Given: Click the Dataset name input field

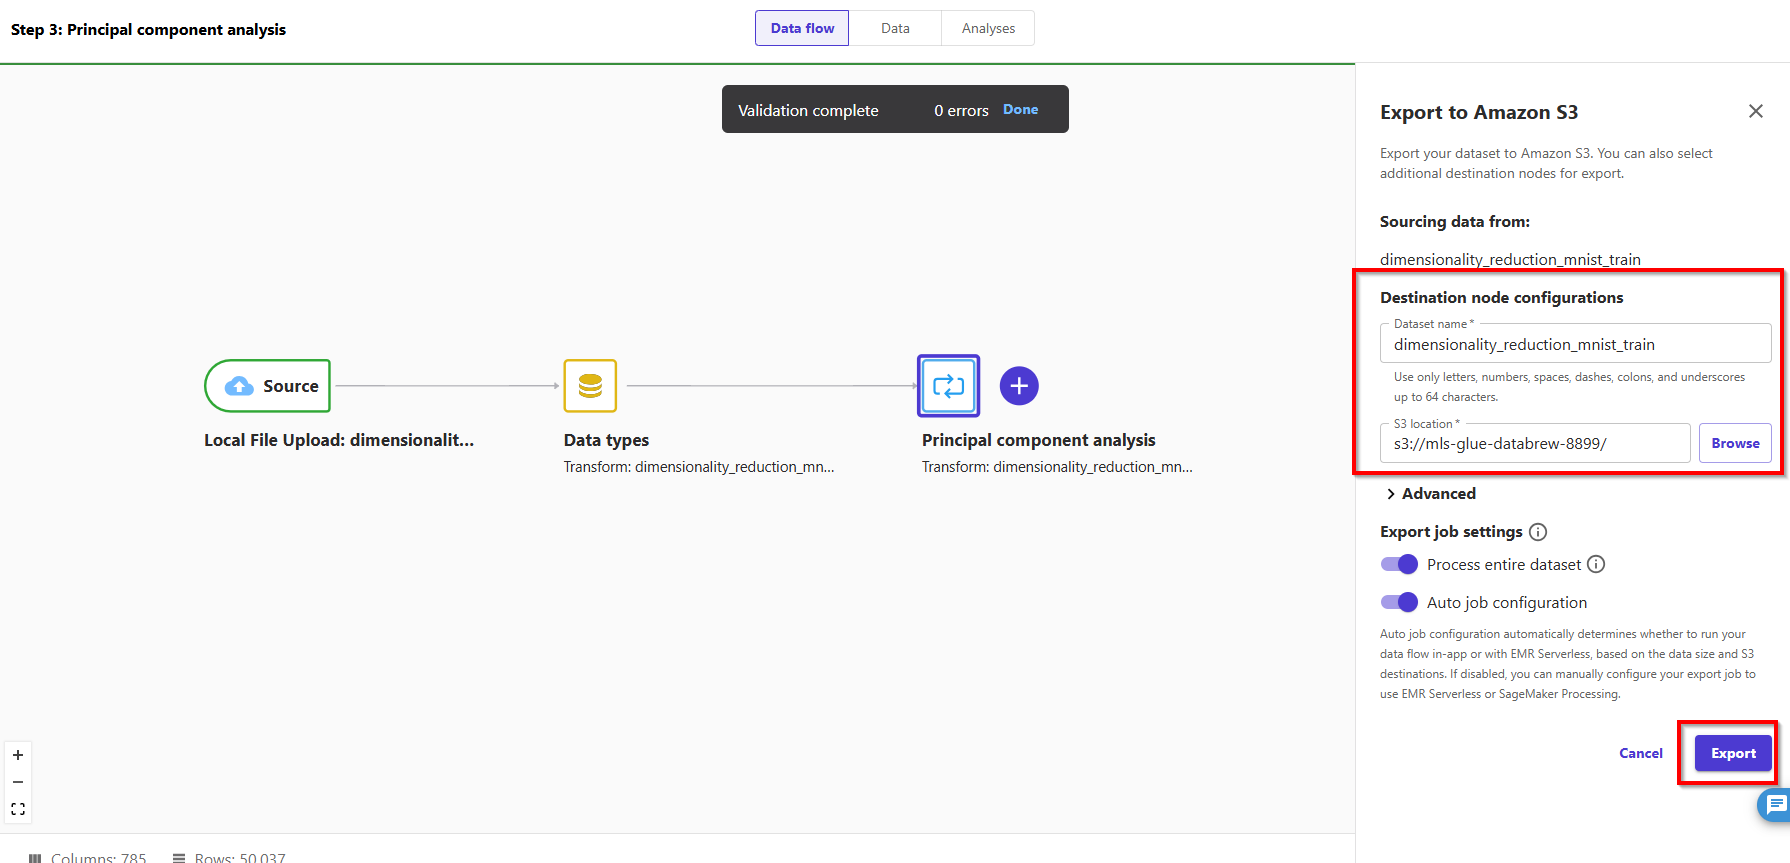Looking at the screenshot, I should click(x=1575, y=344).
